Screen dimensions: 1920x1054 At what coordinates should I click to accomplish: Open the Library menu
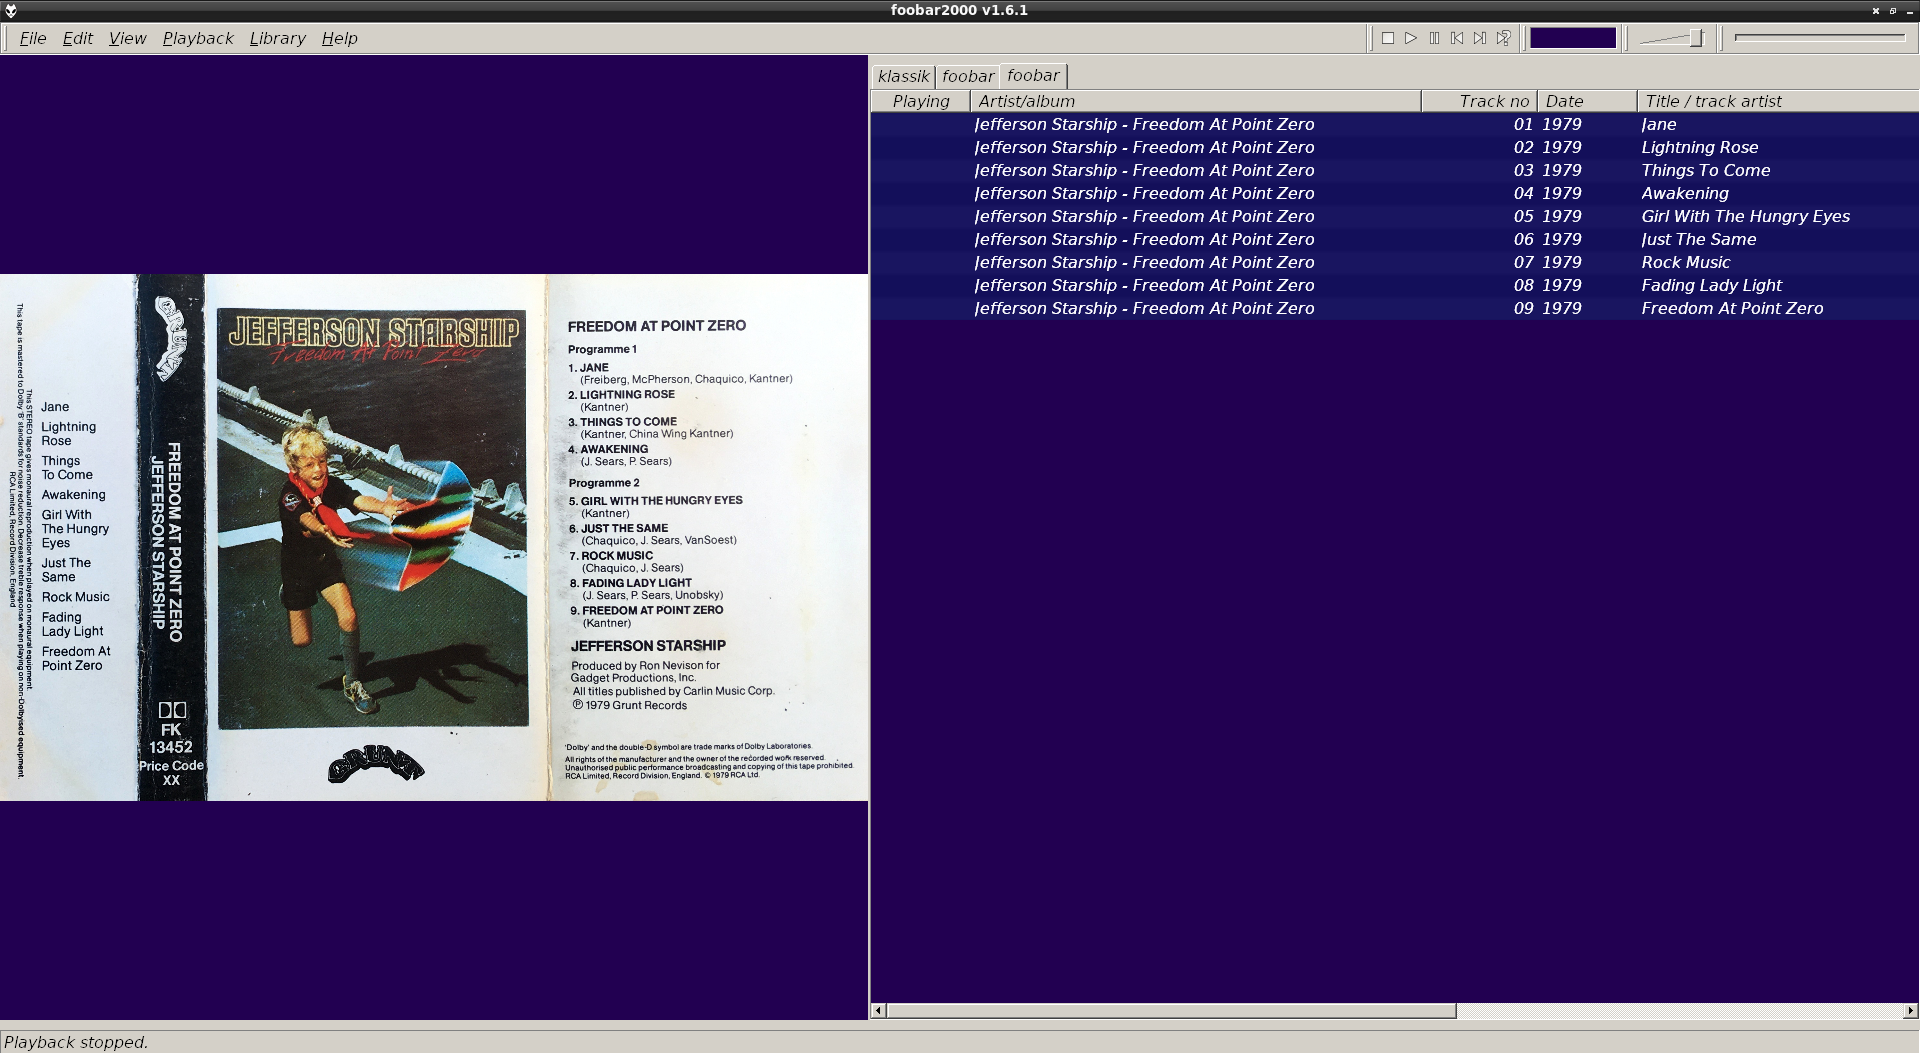click(x=277, y=38)
